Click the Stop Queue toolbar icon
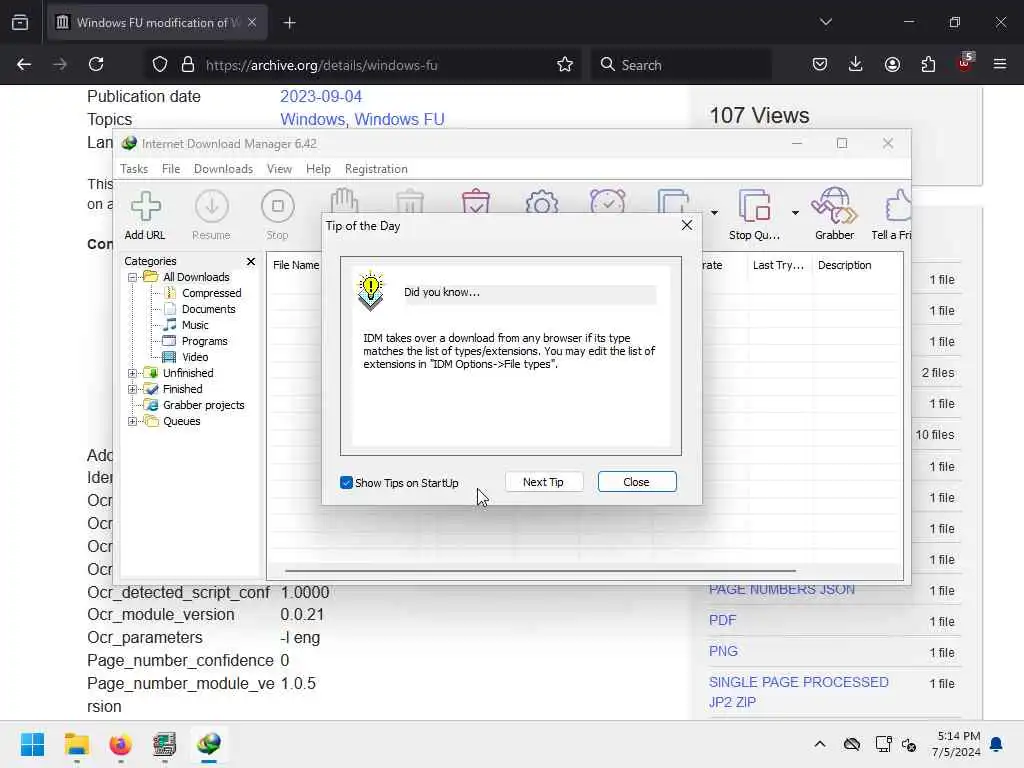Viewport: 1024px width, 768px height. click(754, 206)
